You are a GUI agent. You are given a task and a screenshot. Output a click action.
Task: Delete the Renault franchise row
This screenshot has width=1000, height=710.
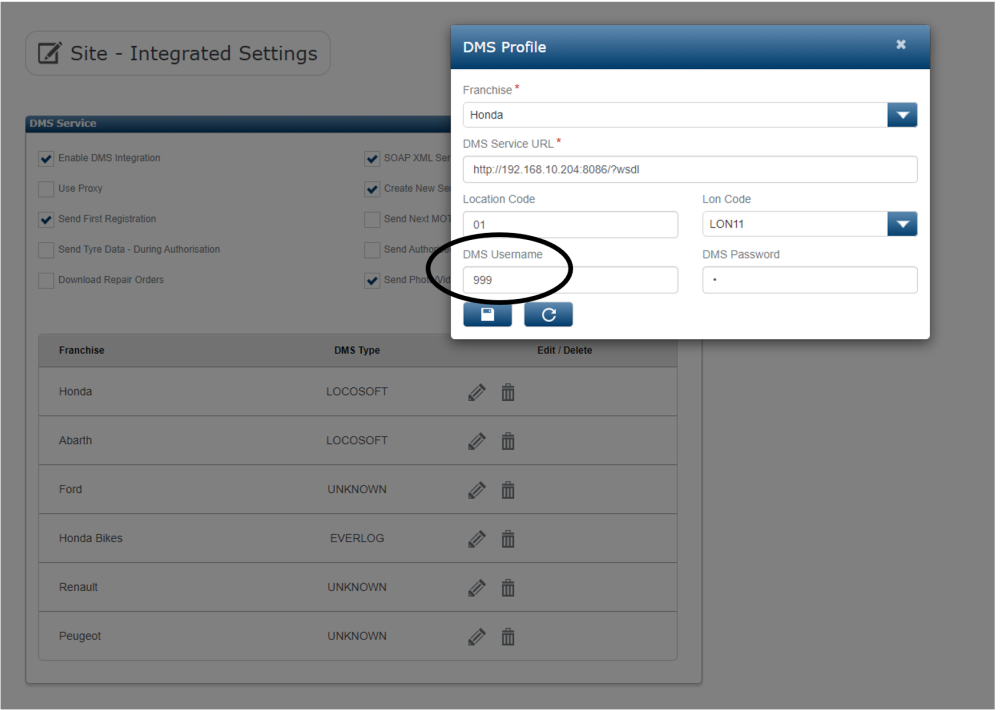508,588
